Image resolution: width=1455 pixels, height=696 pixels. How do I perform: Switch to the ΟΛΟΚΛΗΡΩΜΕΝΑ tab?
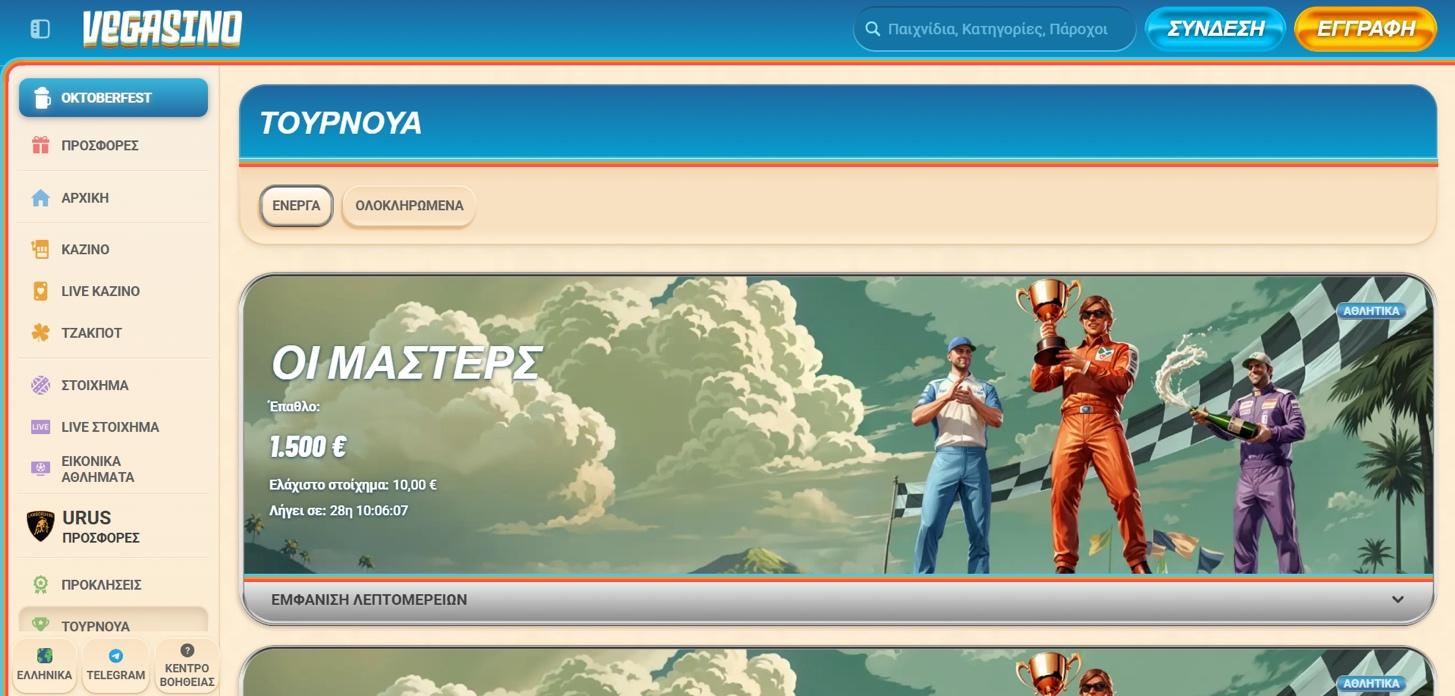(x=409, y=206)
